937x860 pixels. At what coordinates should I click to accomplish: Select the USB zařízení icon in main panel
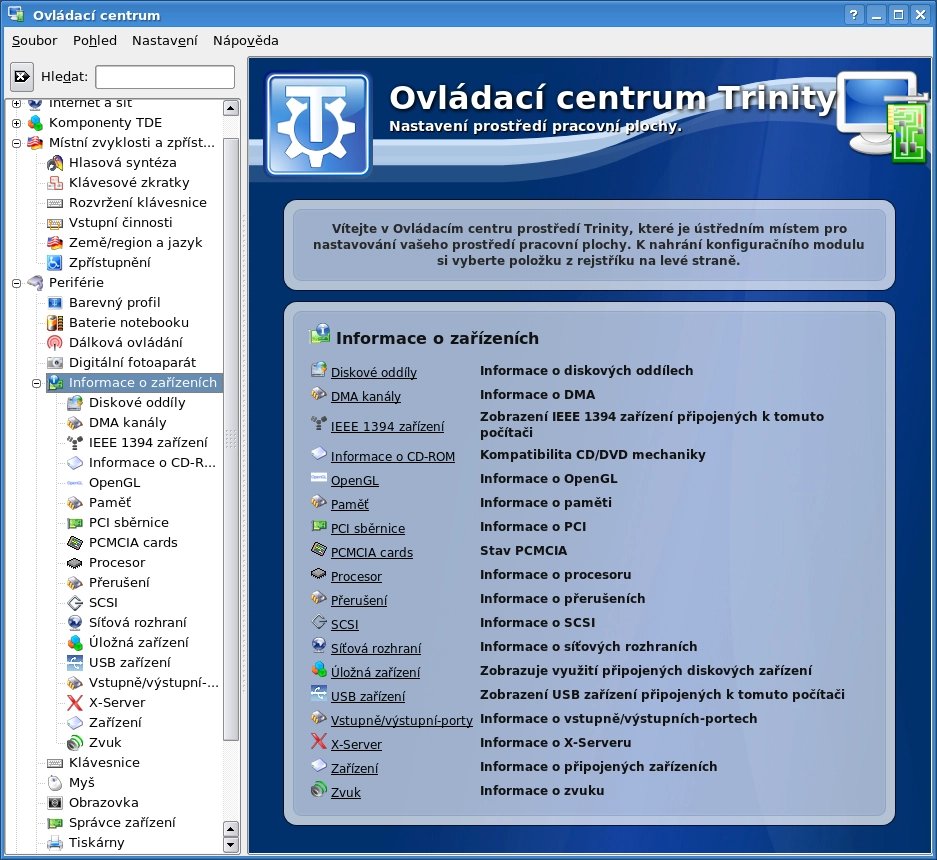pos(319,693)
